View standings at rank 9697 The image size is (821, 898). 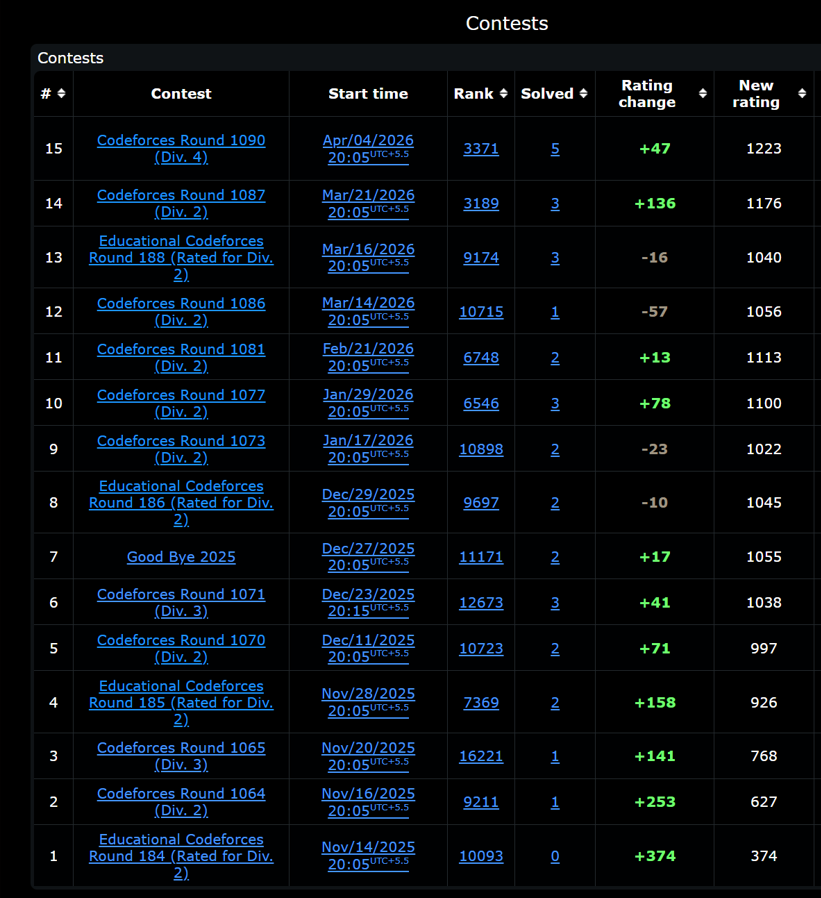481,503
